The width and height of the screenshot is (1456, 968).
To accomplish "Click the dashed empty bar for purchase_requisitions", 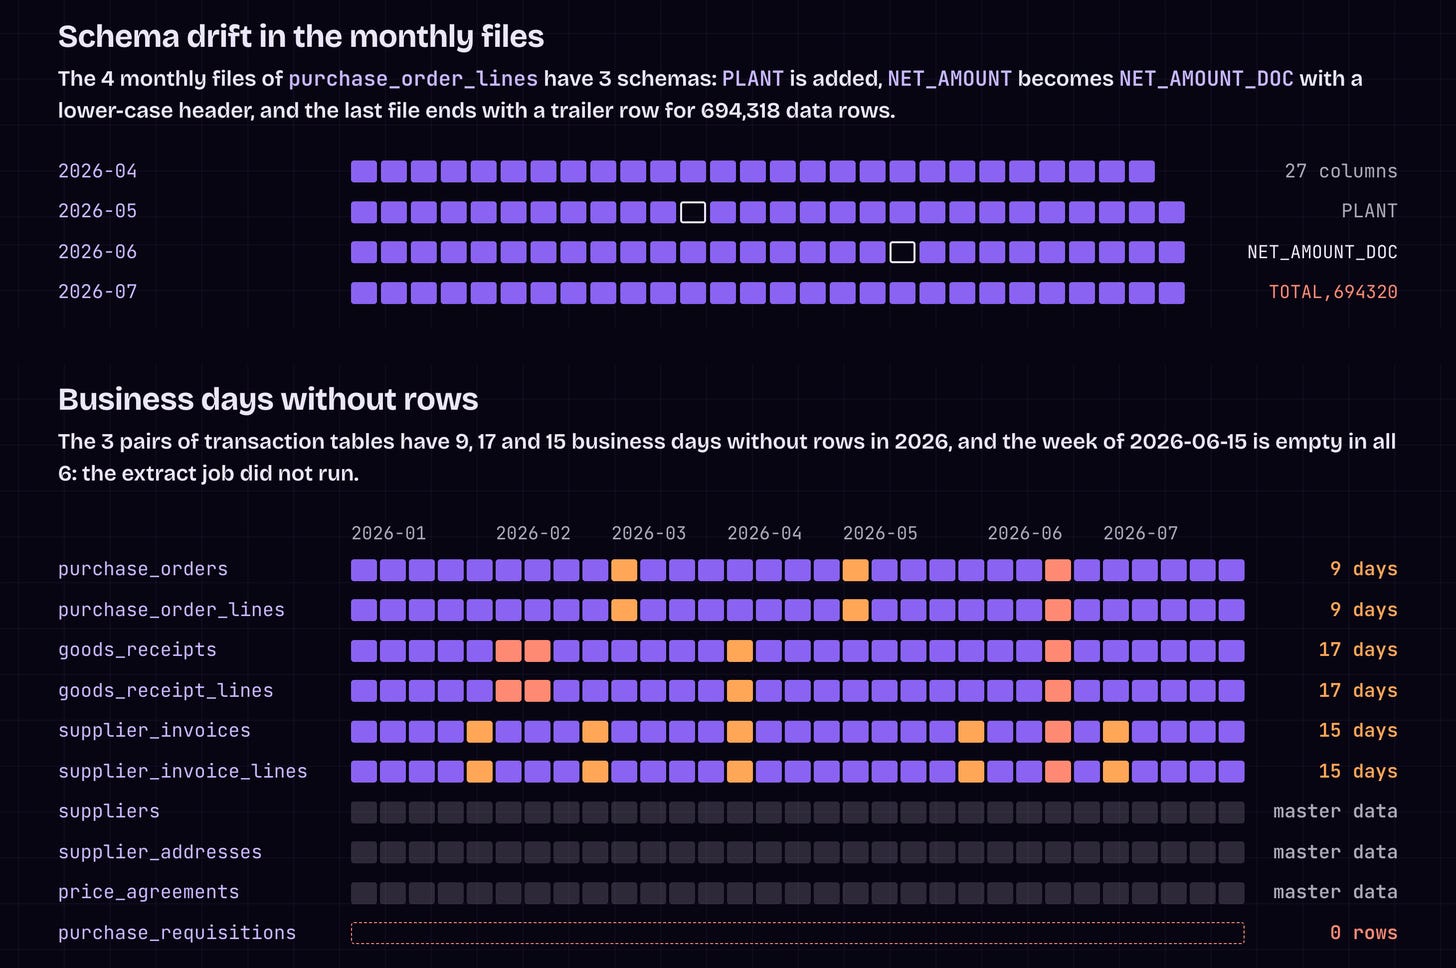I will click(x=798, y=933).
